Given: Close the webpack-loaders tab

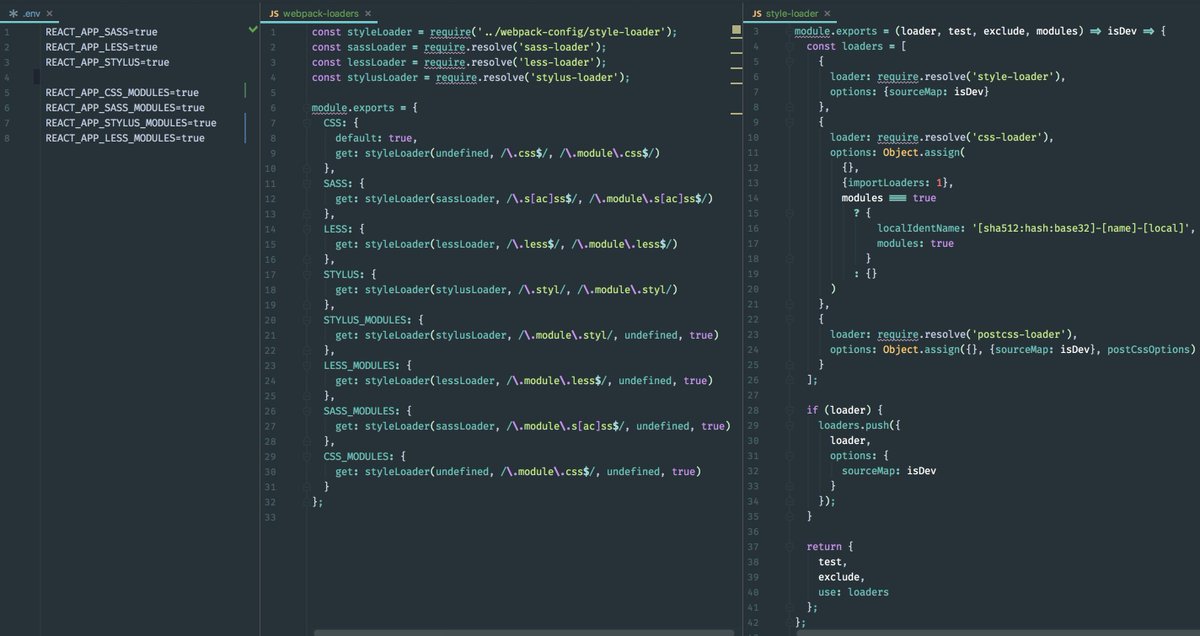Looking at the screenshot, I should 368,14.
